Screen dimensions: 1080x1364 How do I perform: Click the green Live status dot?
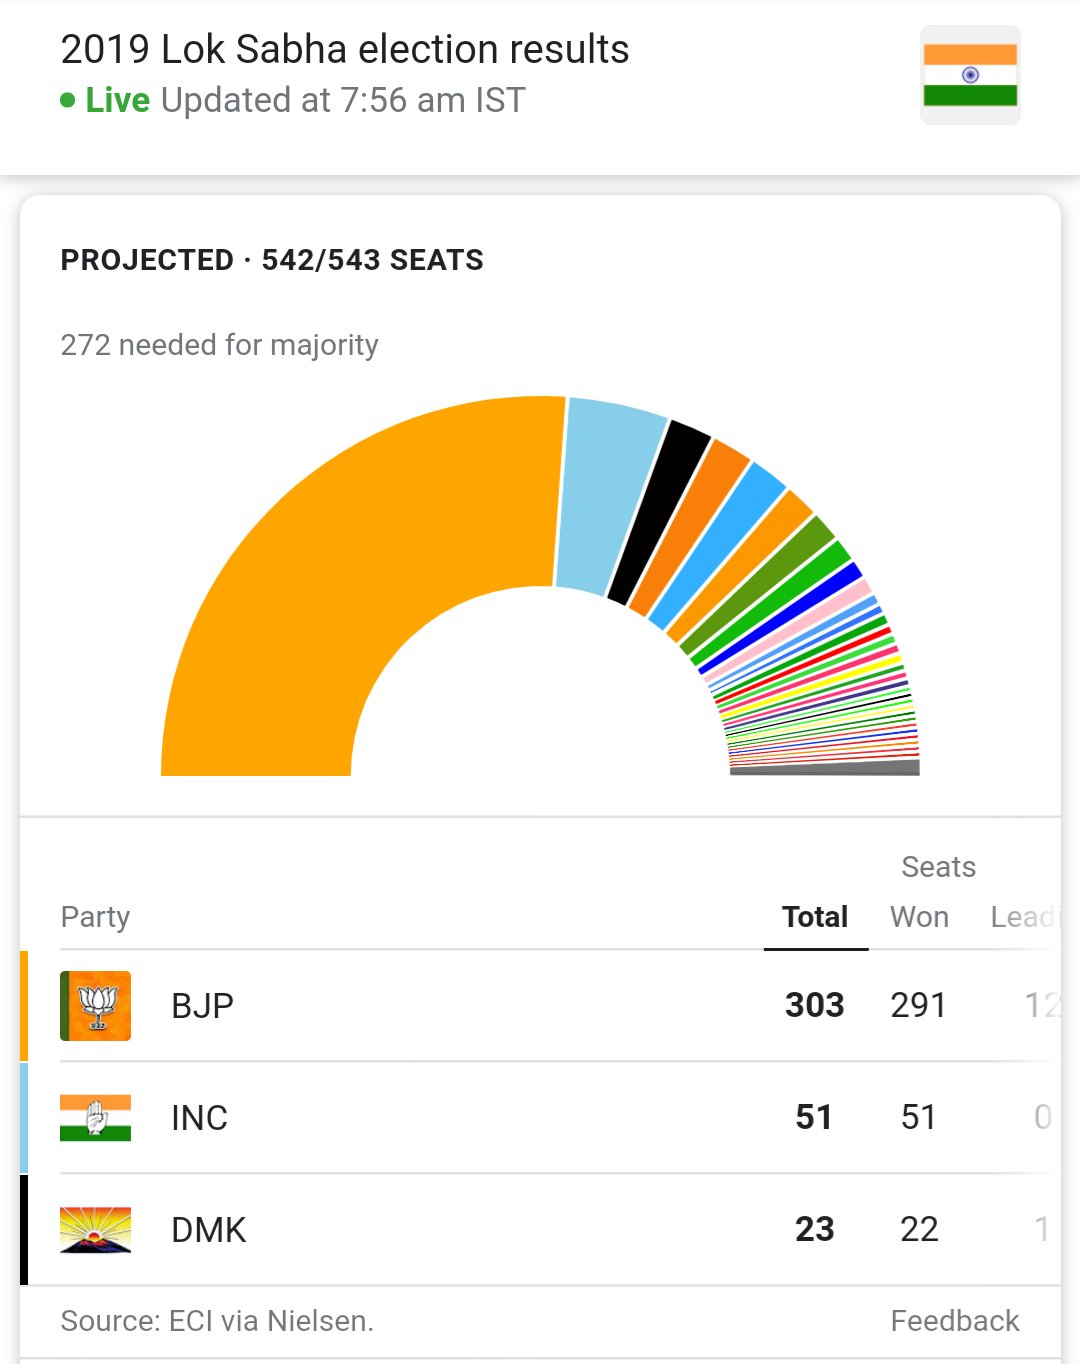pyautogui.click(x=68, y=100)
